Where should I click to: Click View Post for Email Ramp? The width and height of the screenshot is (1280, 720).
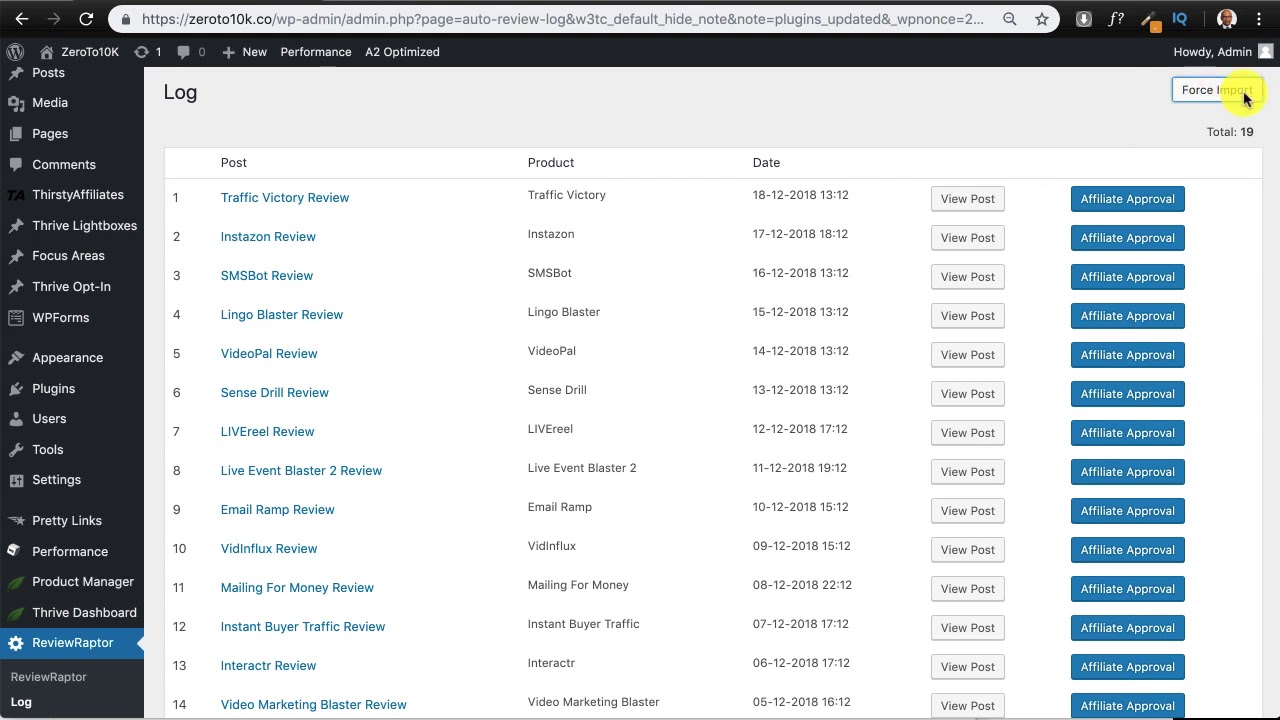point(968,511)
